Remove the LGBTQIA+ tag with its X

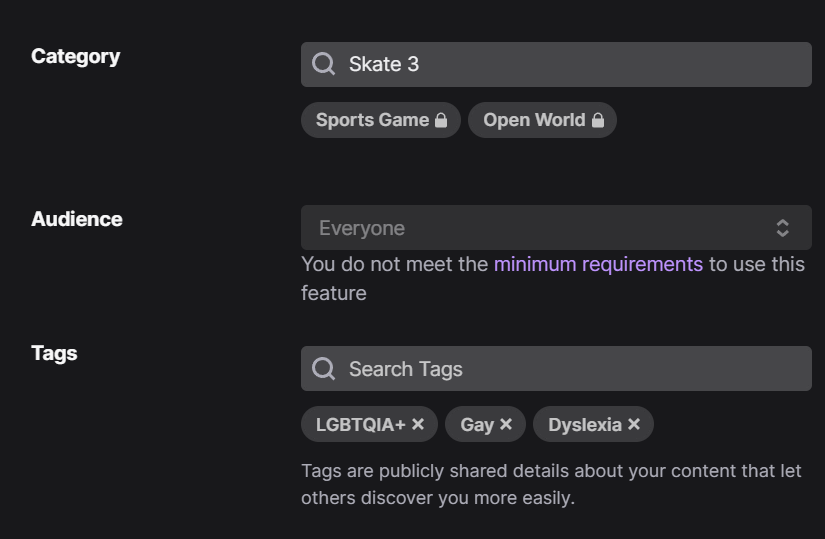tap(418, 424)
